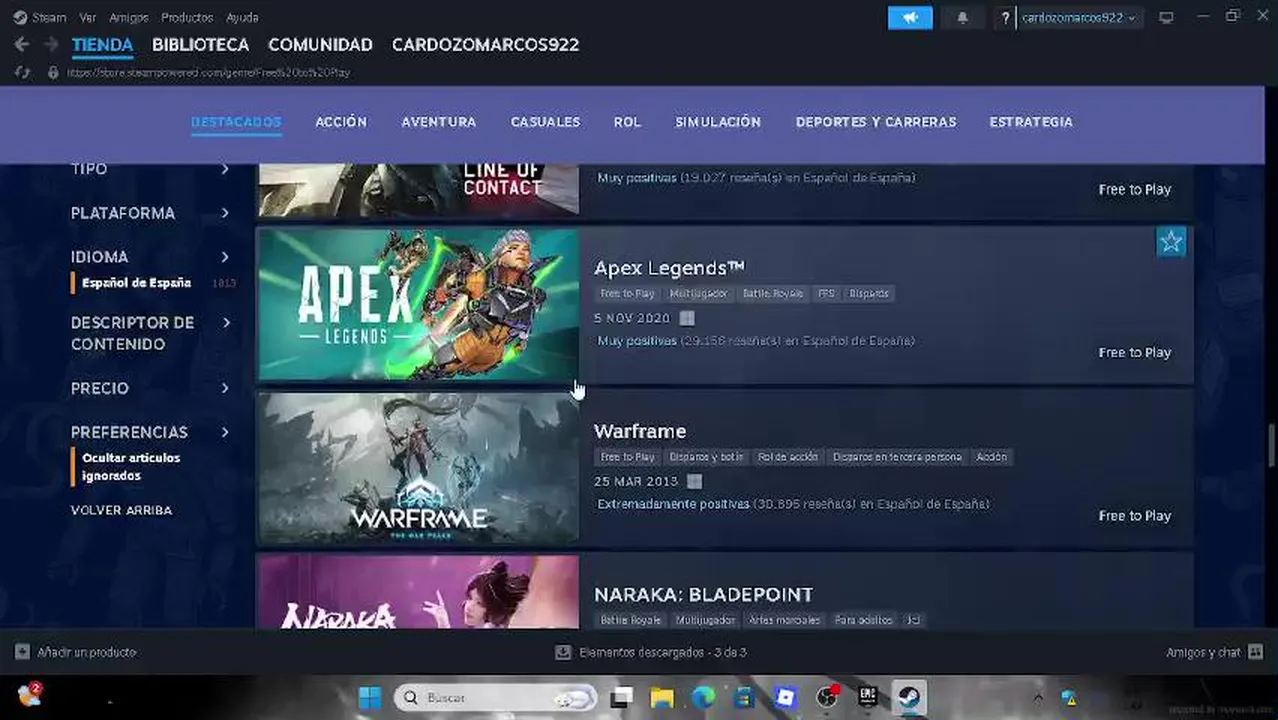This screenshot has width=1278, height=720.
Task: Reload the store page
Action: (x=22, y=73)
